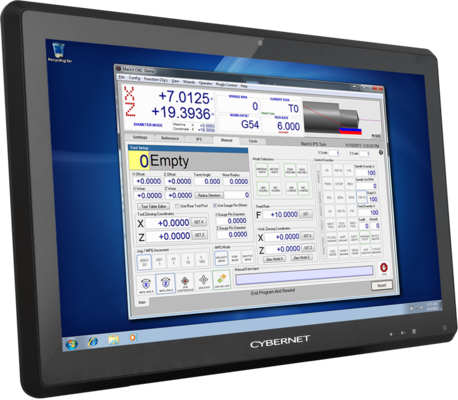
Task: Open the Operator menu
Action: pos(205,83)
